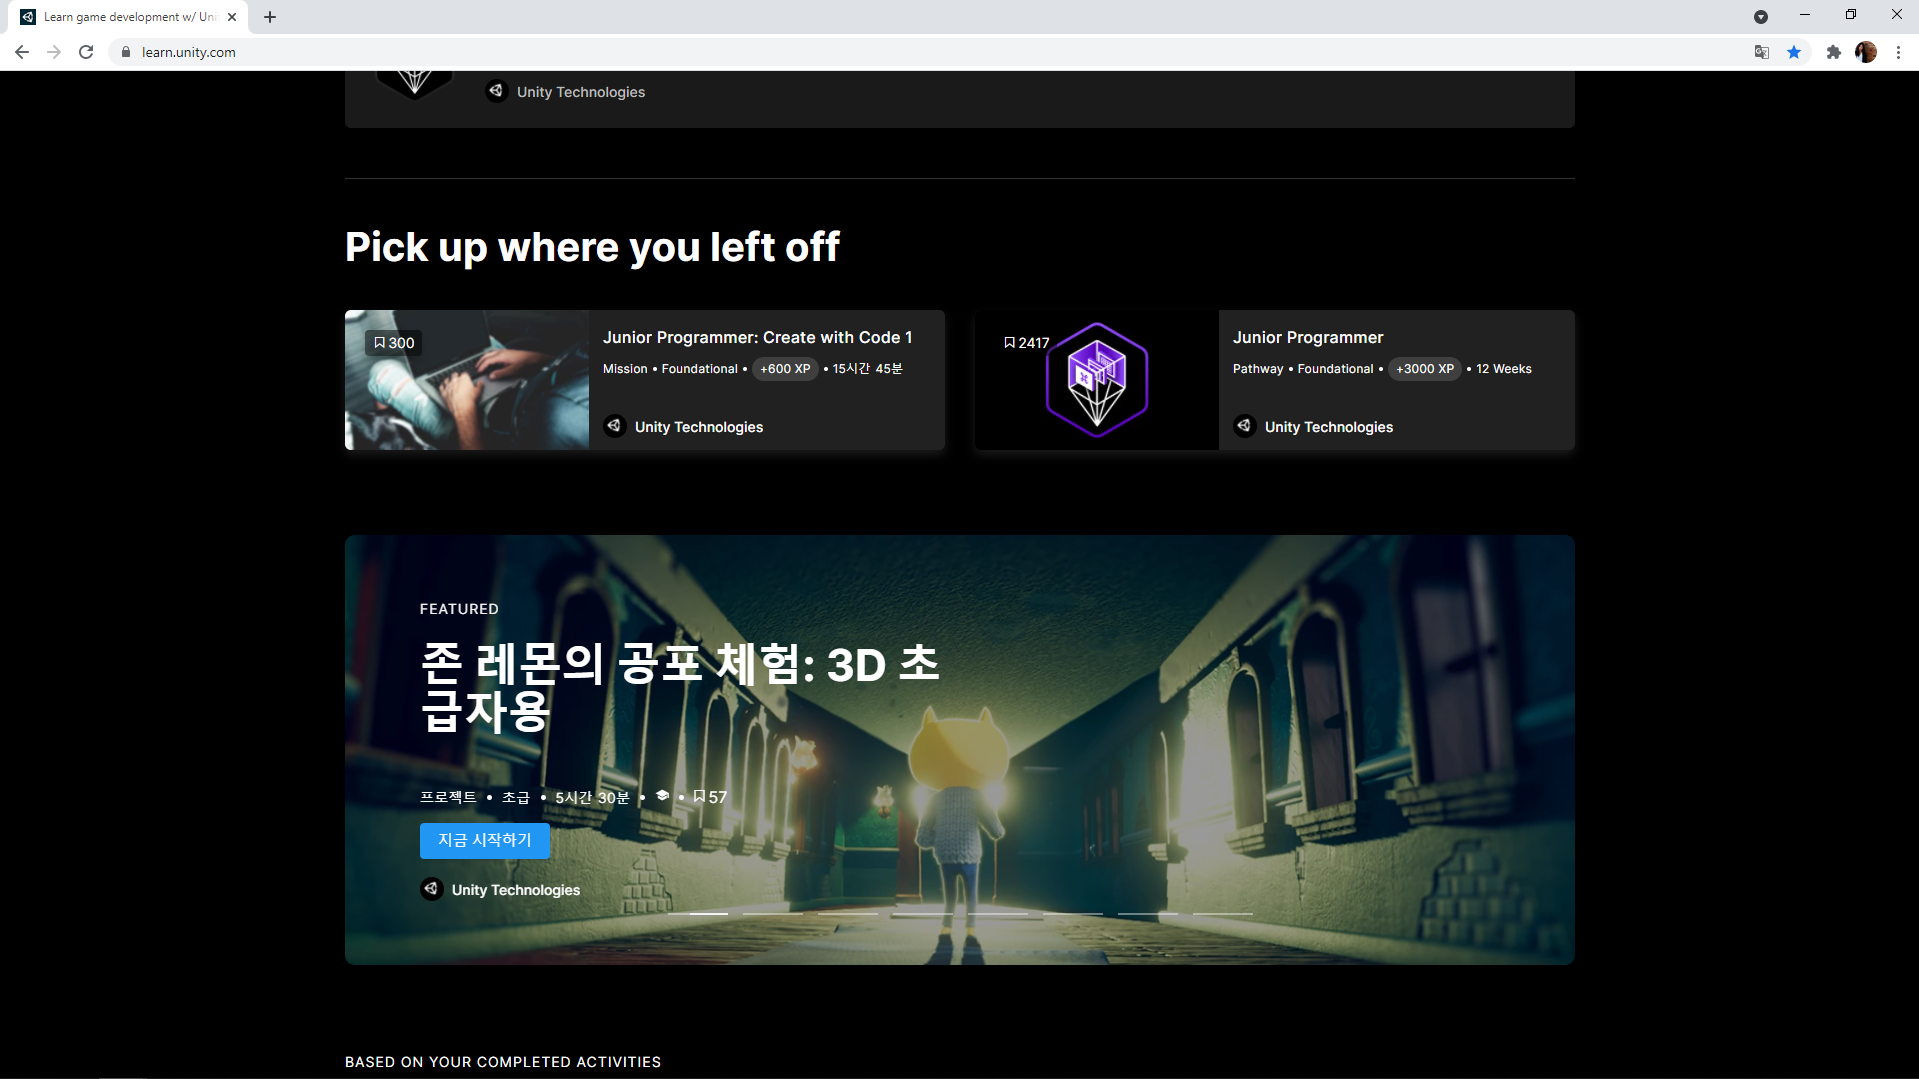Select the third featured carousel slide indicator

pyautogui.click(x=848, y=914)
